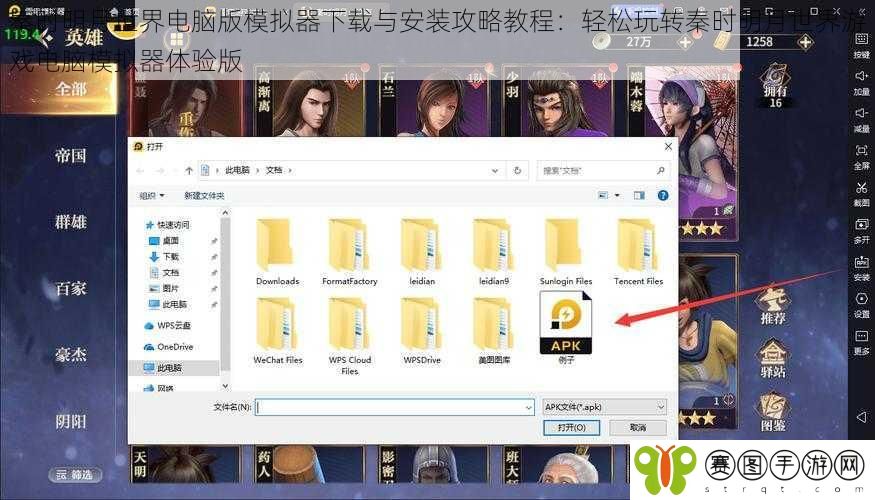Screen dimensions: 875x500
Task: Open the 美图图库 folder
Action: [494, 331]
